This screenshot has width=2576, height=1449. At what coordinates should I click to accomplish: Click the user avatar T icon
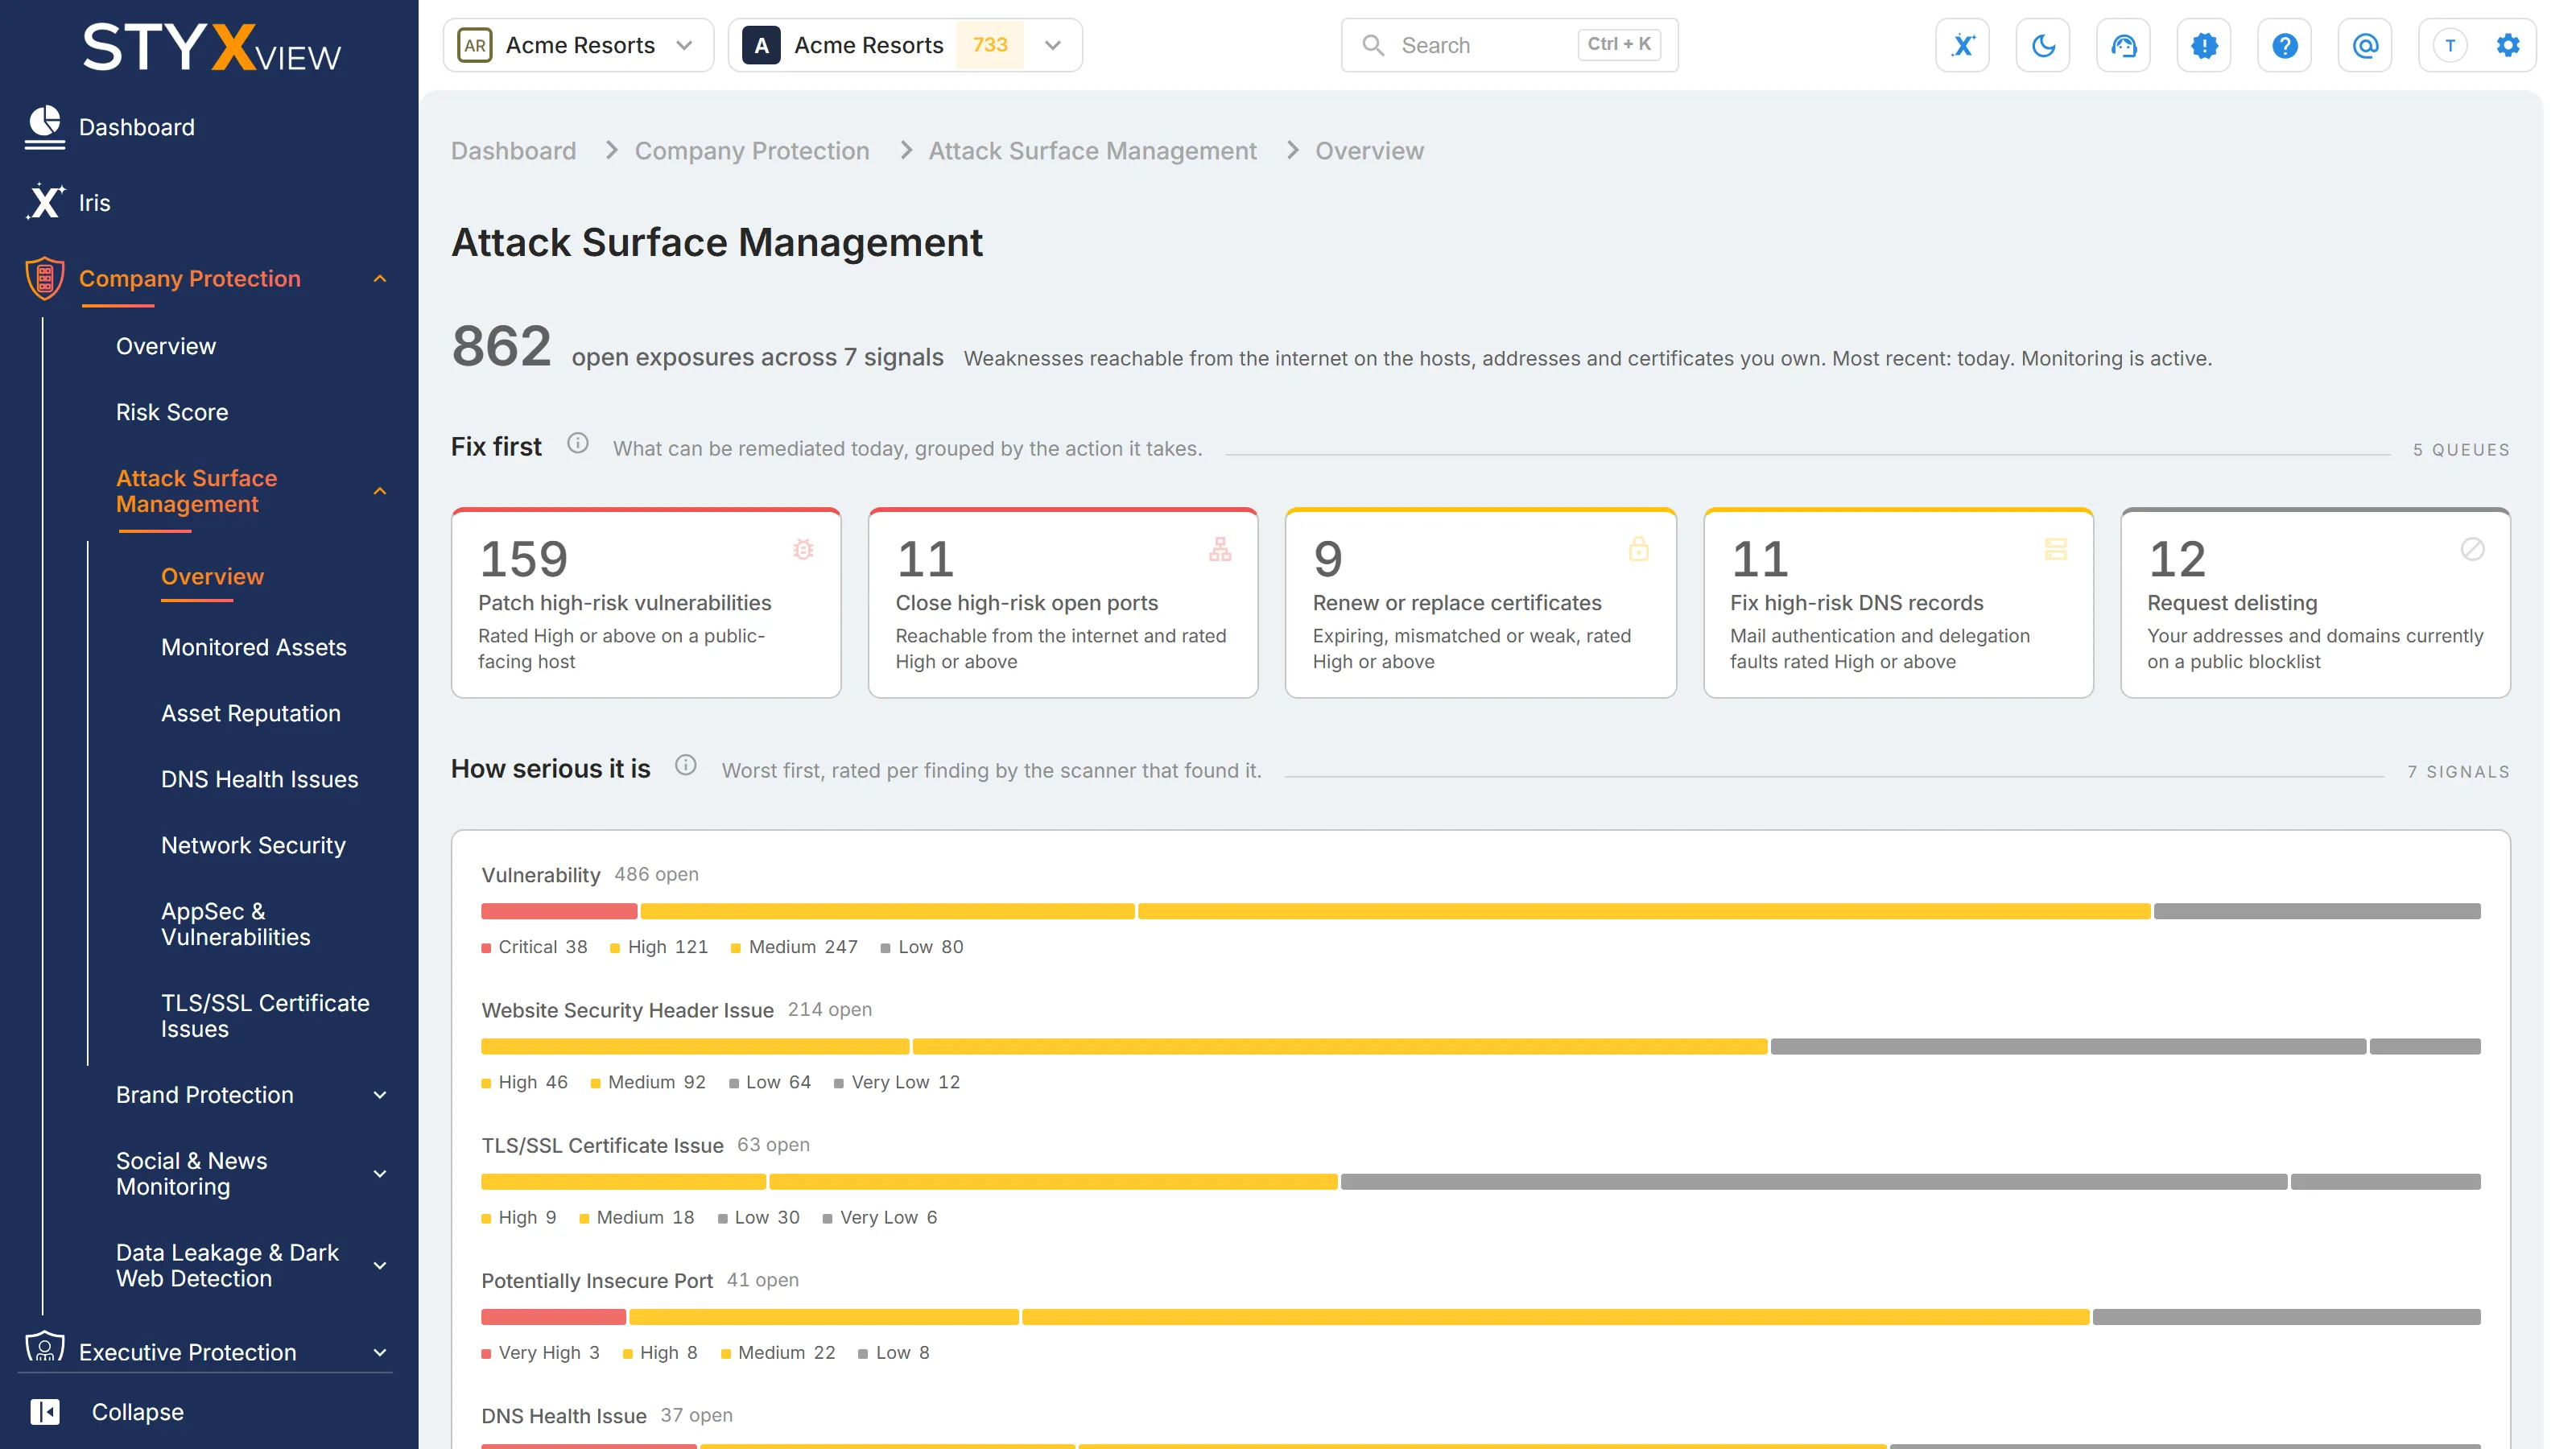pos(2450,45)
